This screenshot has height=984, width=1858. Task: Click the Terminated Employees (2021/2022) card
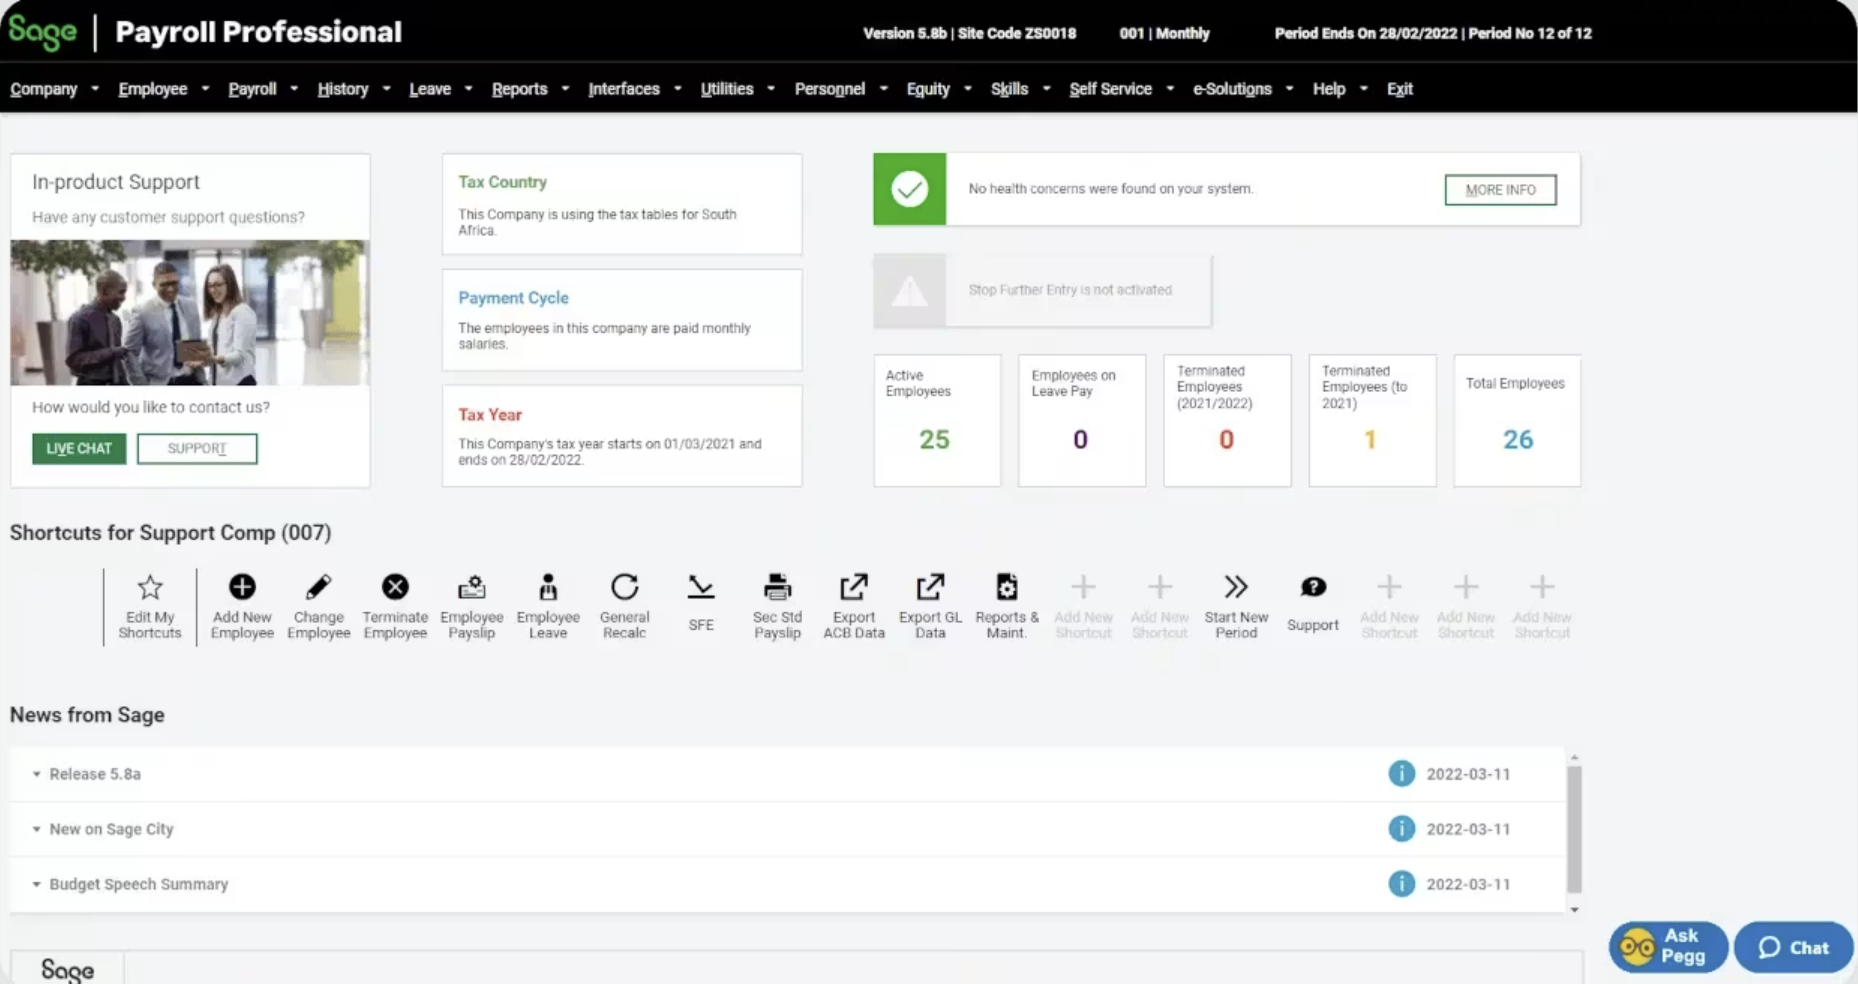pyautogui.click(x=1227, y=421)
